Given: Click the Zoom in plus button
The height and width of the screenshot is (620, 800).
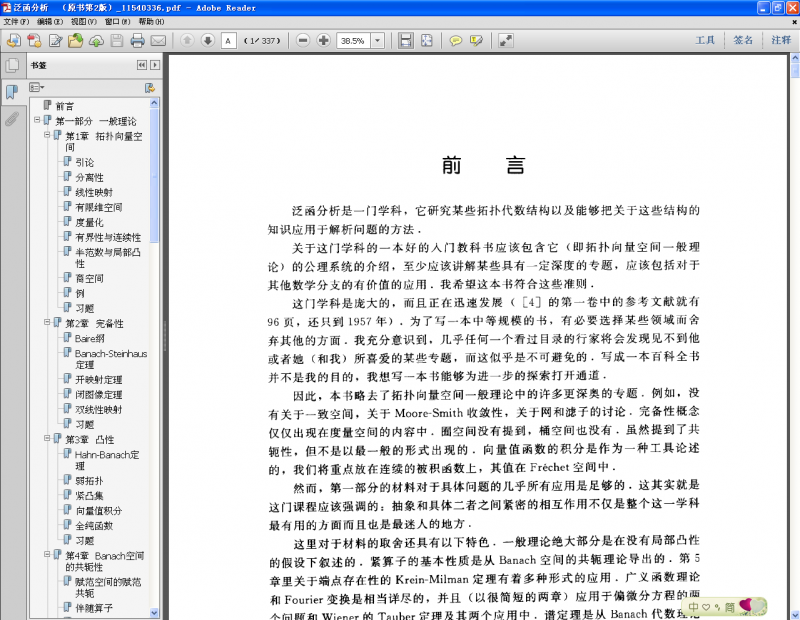Looking at the screenshot, I should click(323, 40).
